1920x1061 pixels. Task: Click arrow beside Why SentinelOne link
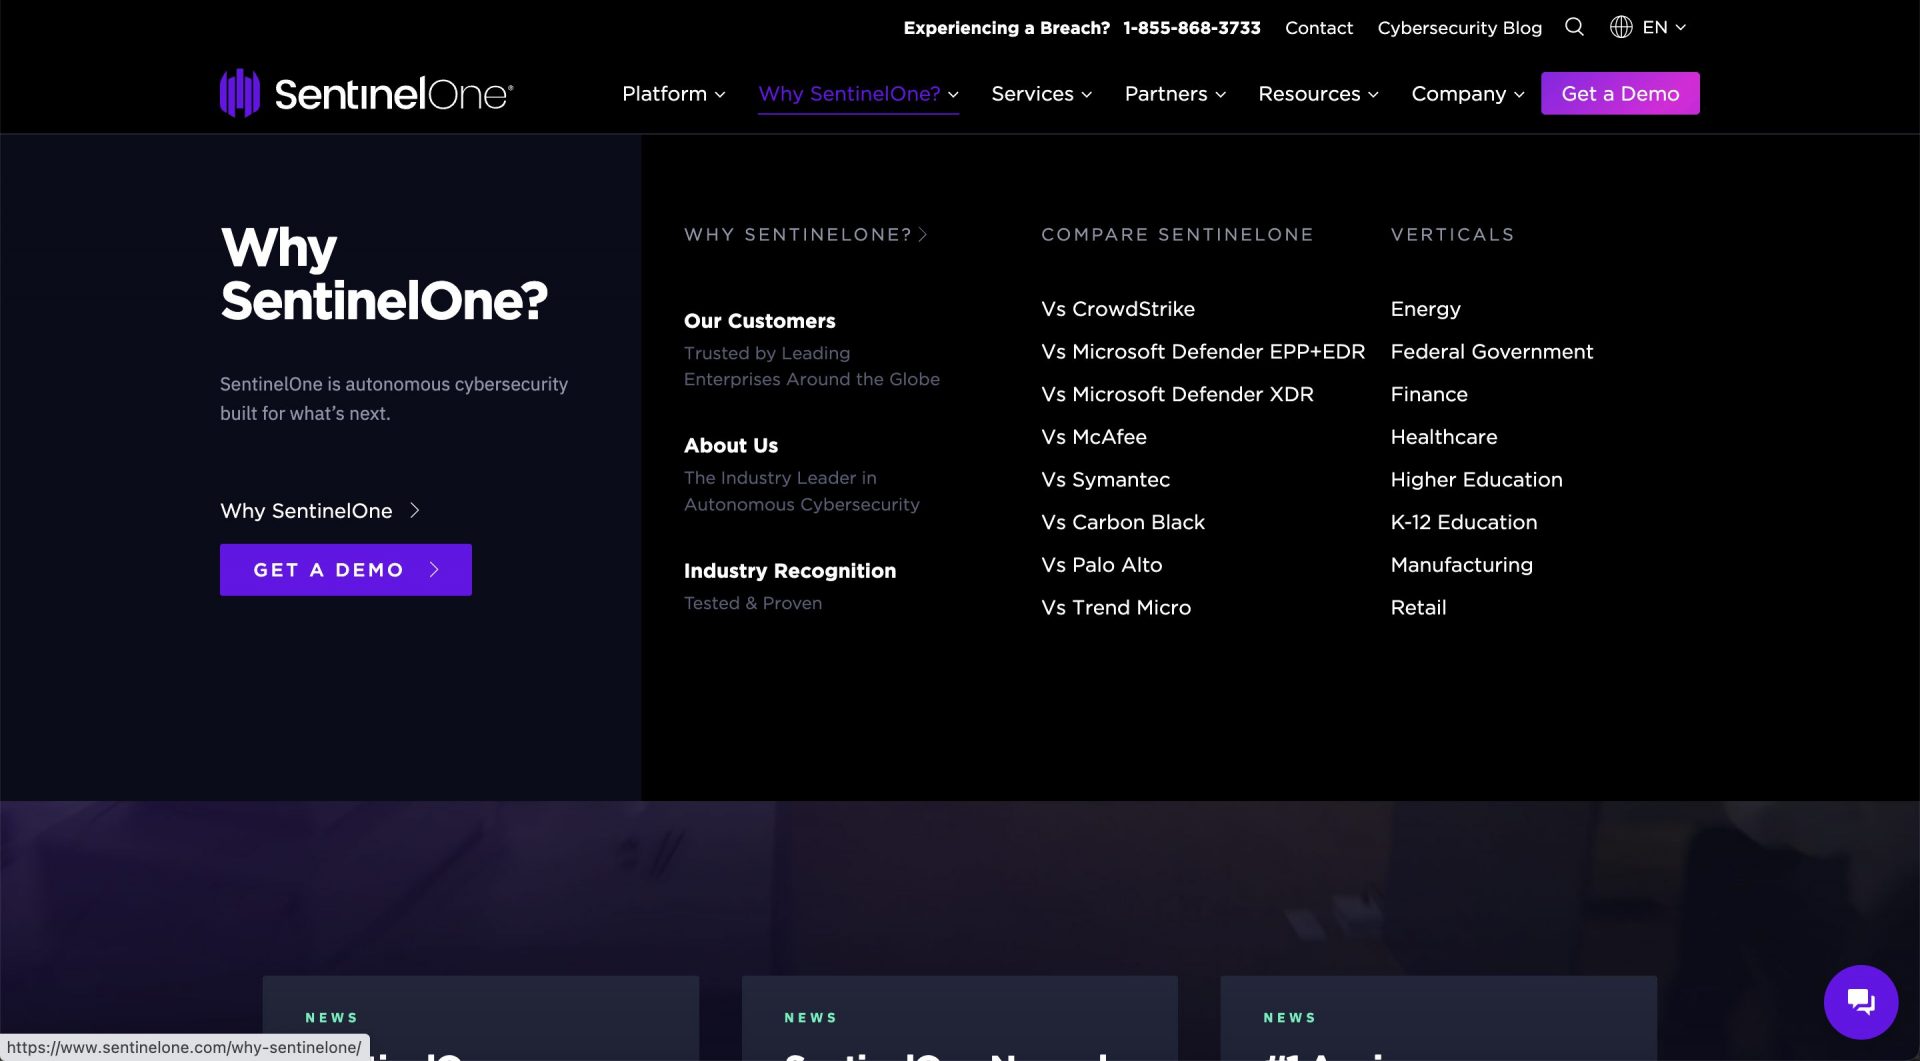click(415, 511)
